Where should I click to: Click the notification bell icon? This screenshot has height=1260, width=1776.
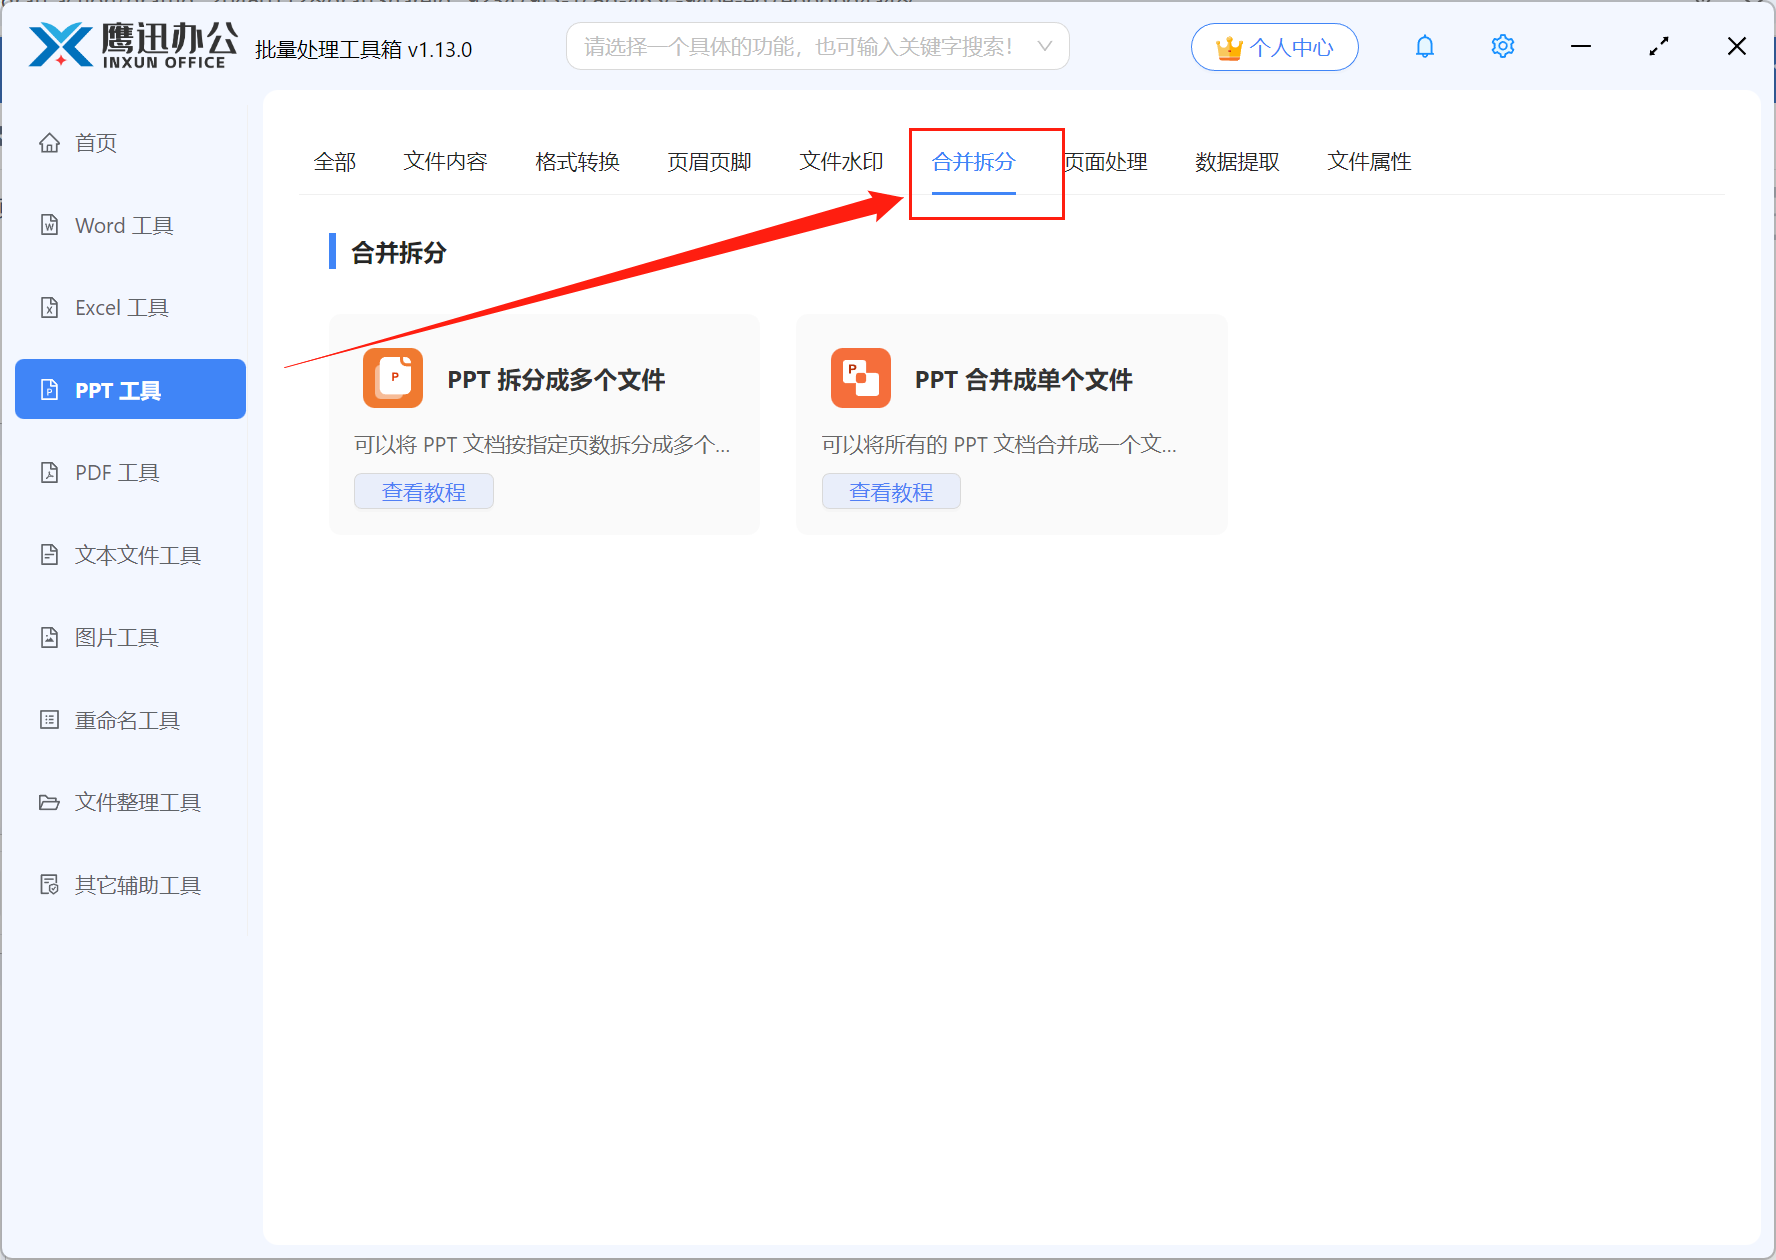point(1424,47)
